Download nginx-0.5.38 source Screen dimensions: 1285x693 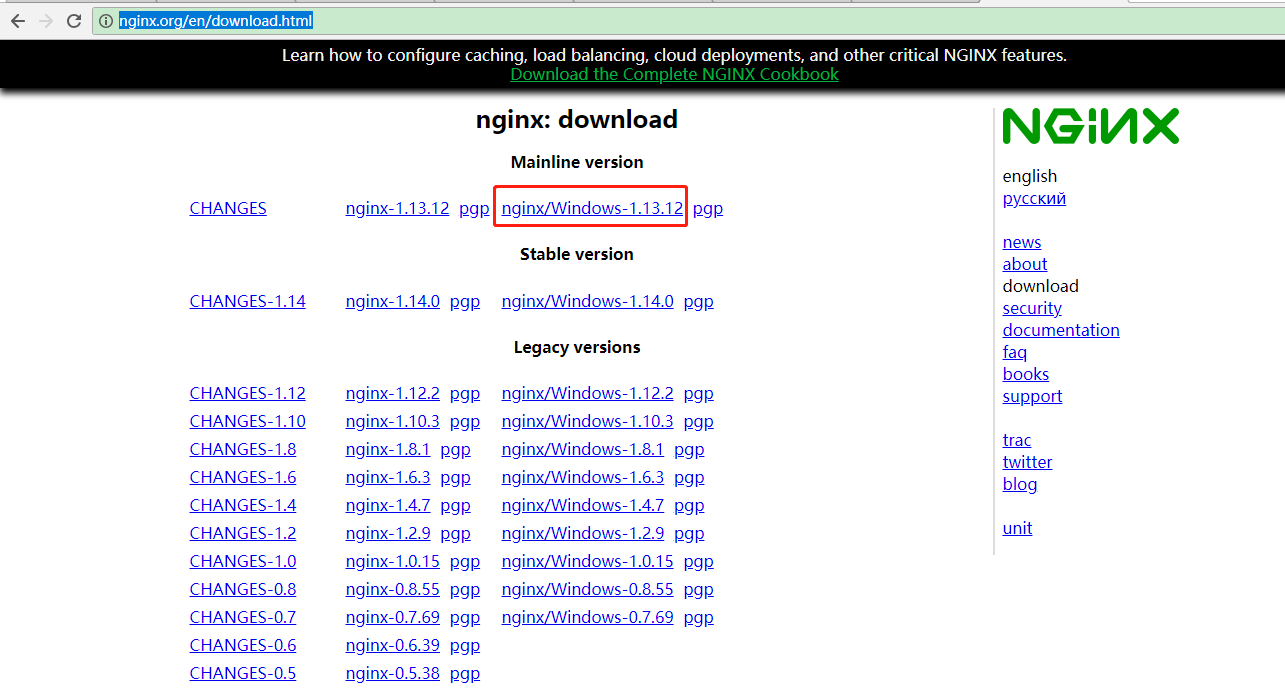(392, 673)
